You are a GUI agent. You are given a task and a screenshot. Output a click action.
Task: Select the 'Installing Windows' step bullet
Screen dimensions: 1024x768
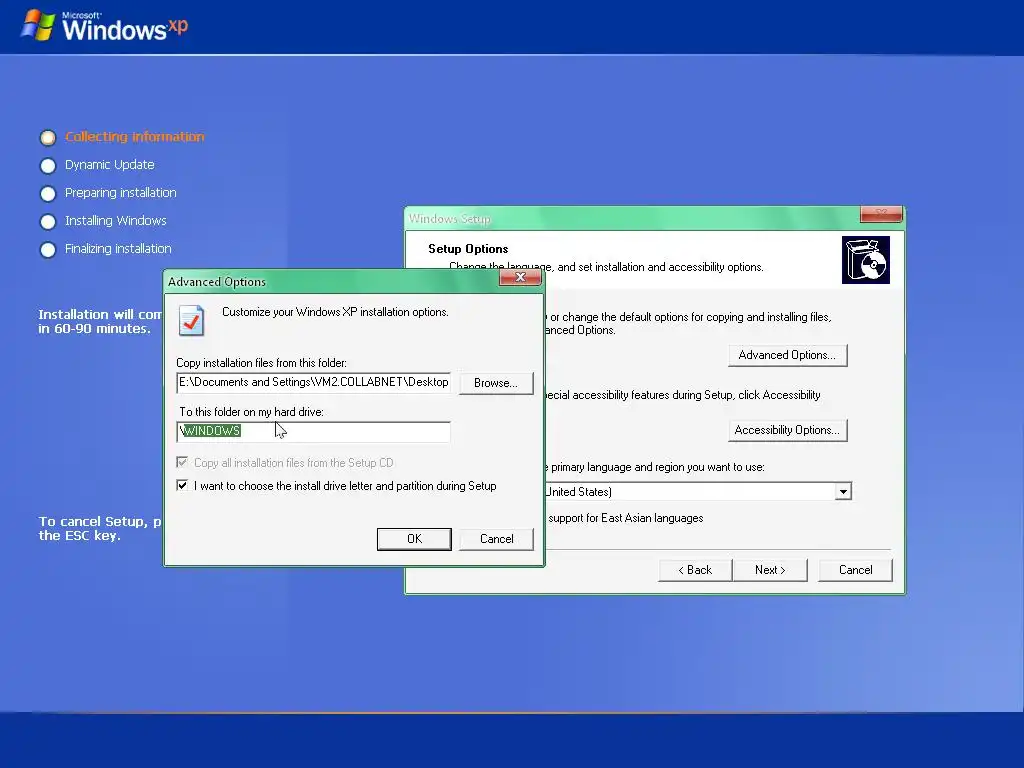coord(48,222)
